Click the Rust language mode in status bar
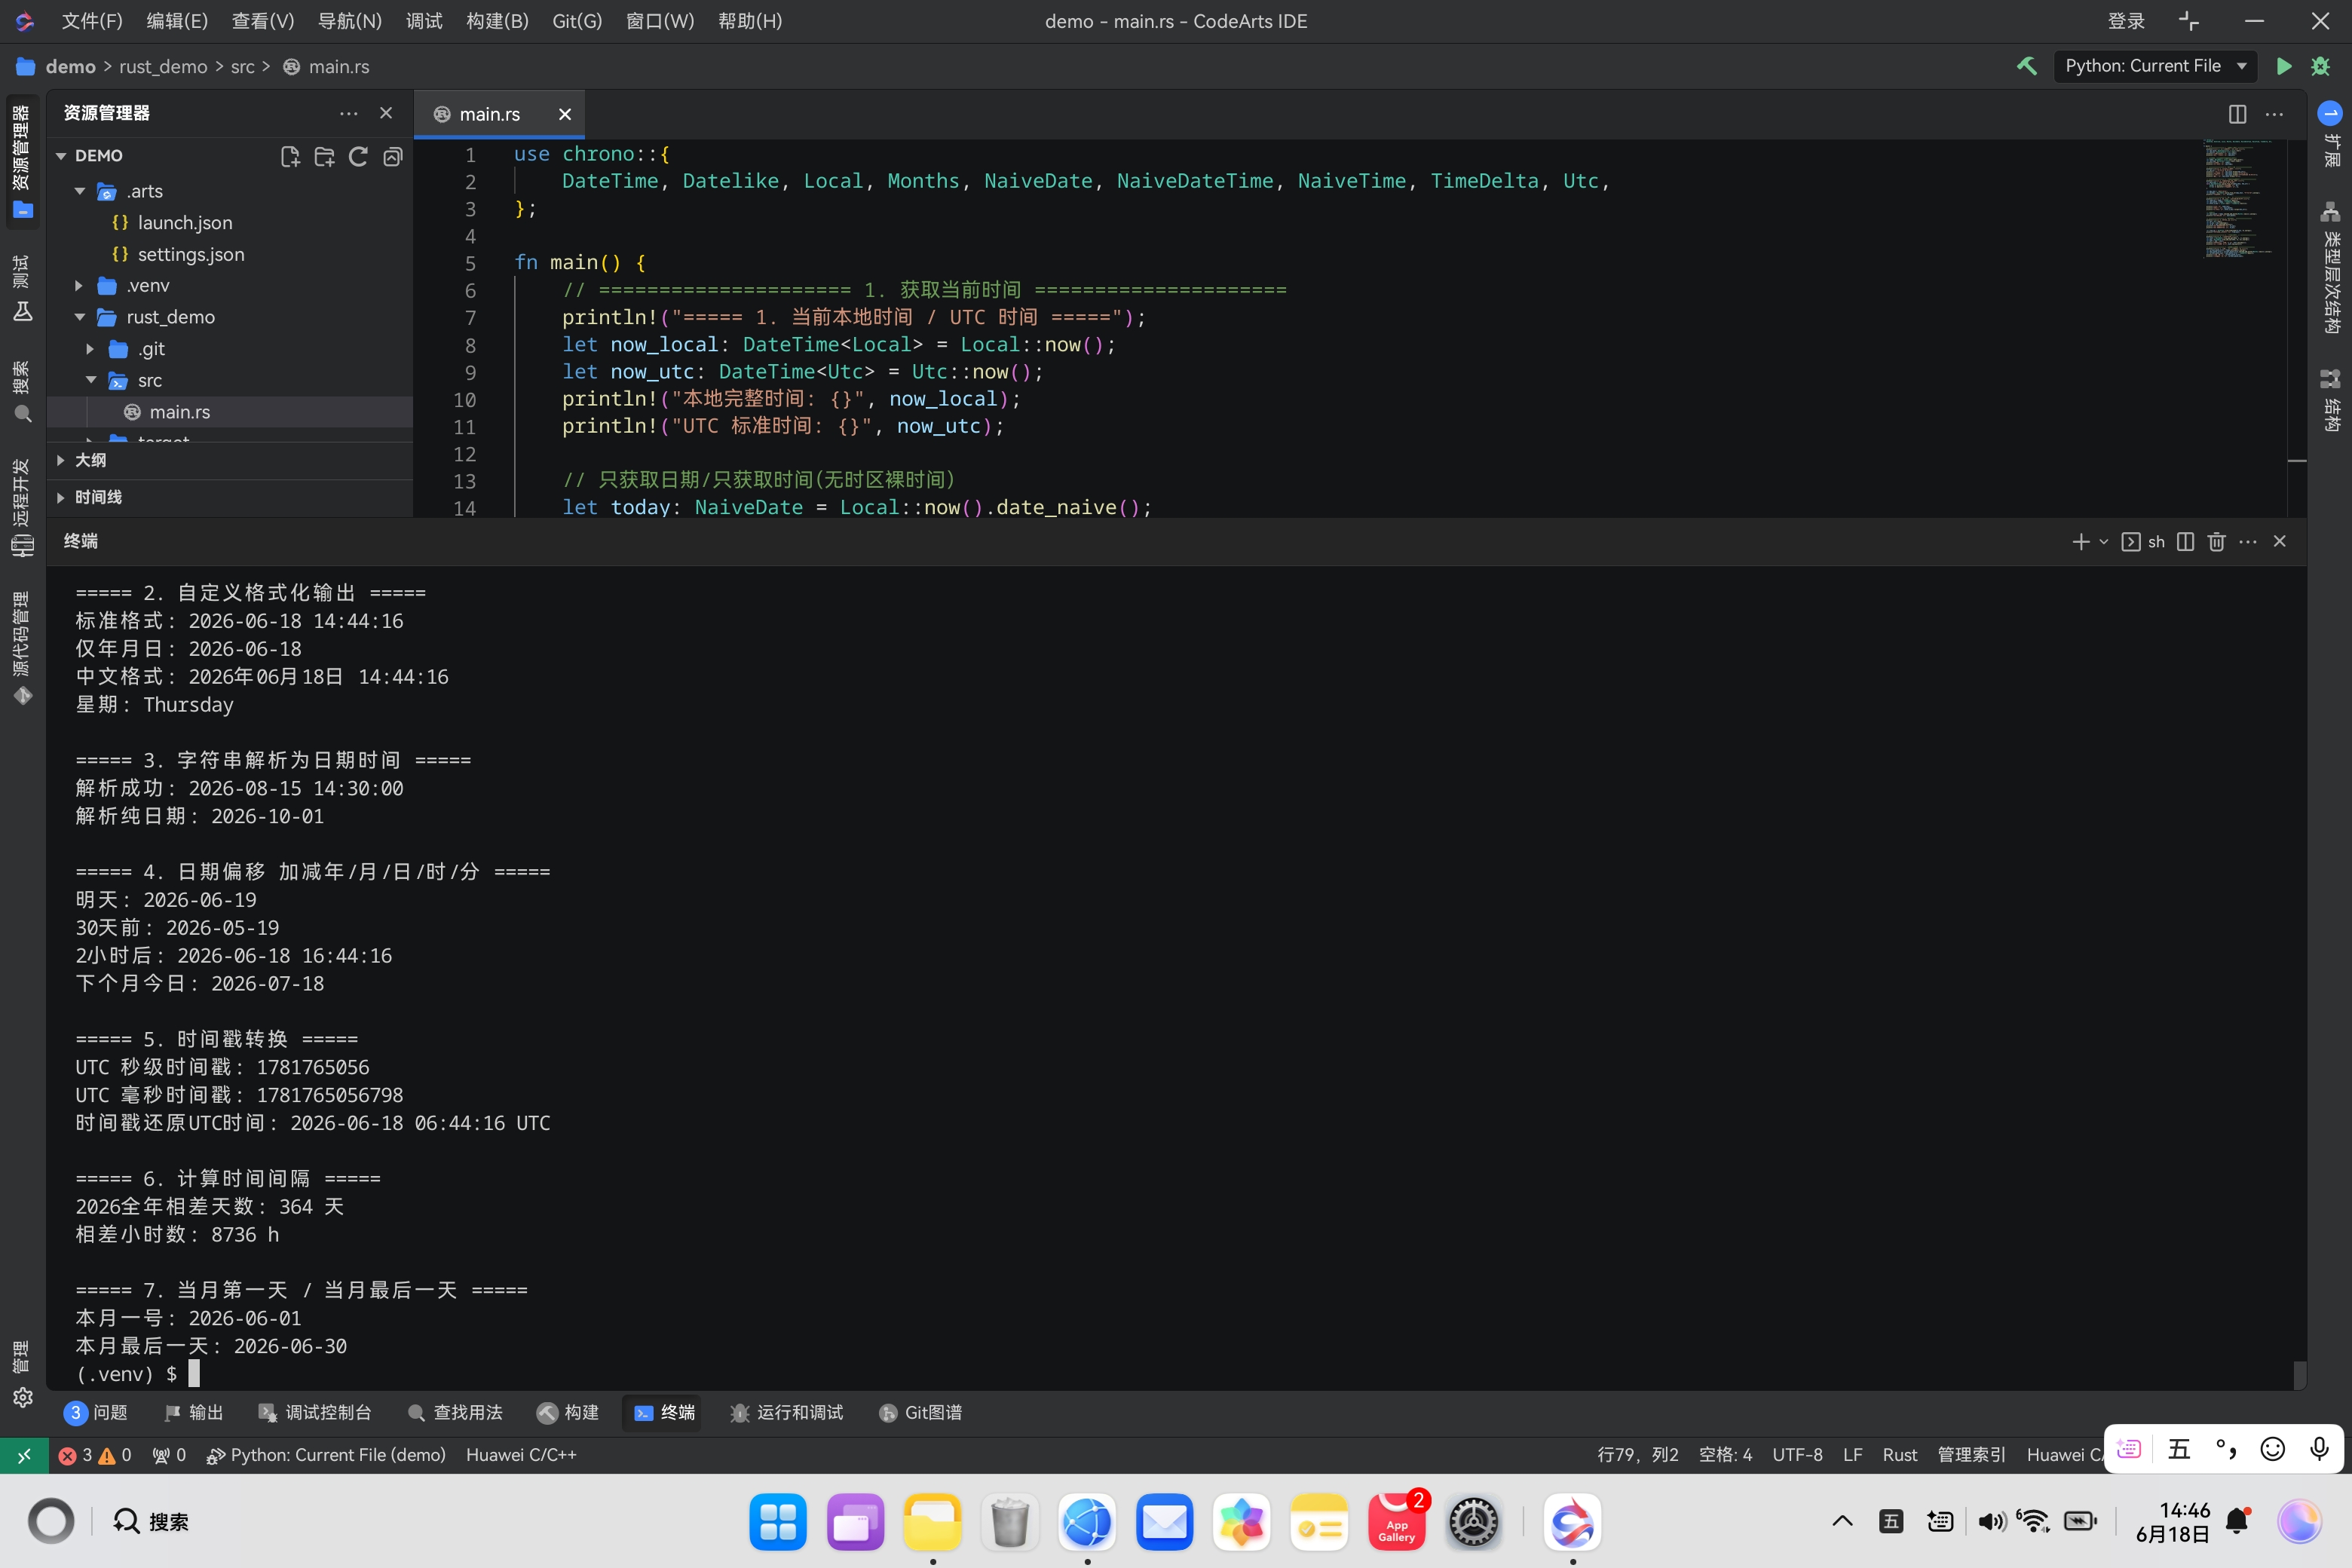The width and height of the screenshot is (2352, 1568). (x=1900, y=1455)
